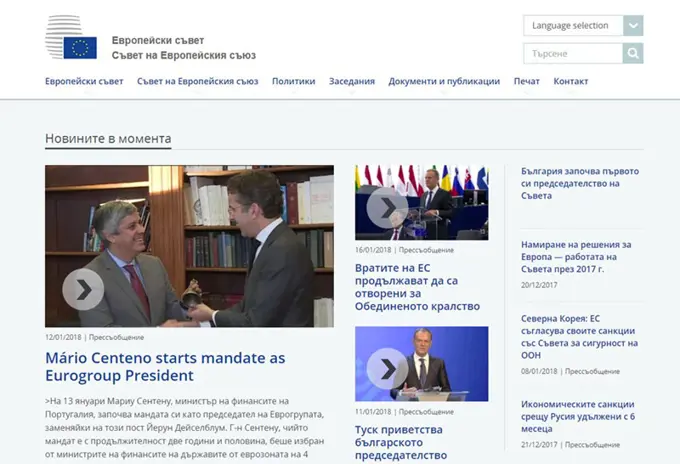Select the Политики menu item

pyautogui.click(x=293, y=82)
